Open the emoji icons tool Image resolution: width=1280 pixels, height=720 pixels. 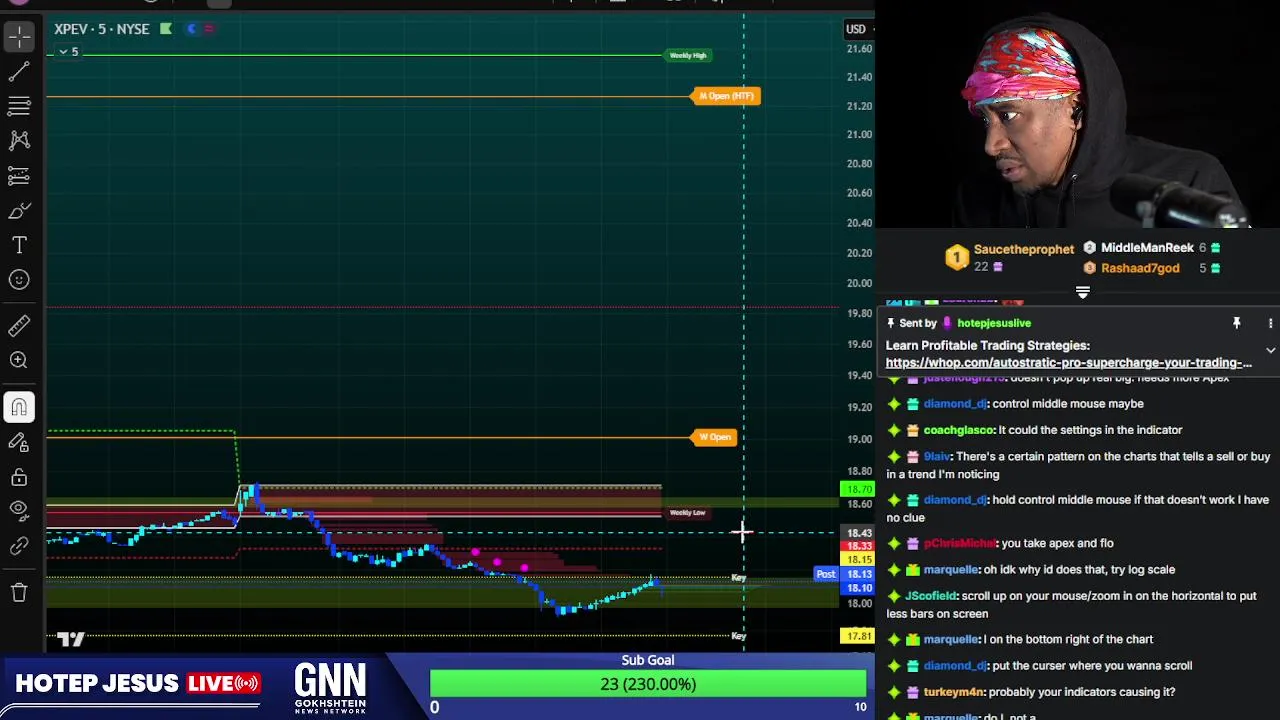tap(19, 280)
